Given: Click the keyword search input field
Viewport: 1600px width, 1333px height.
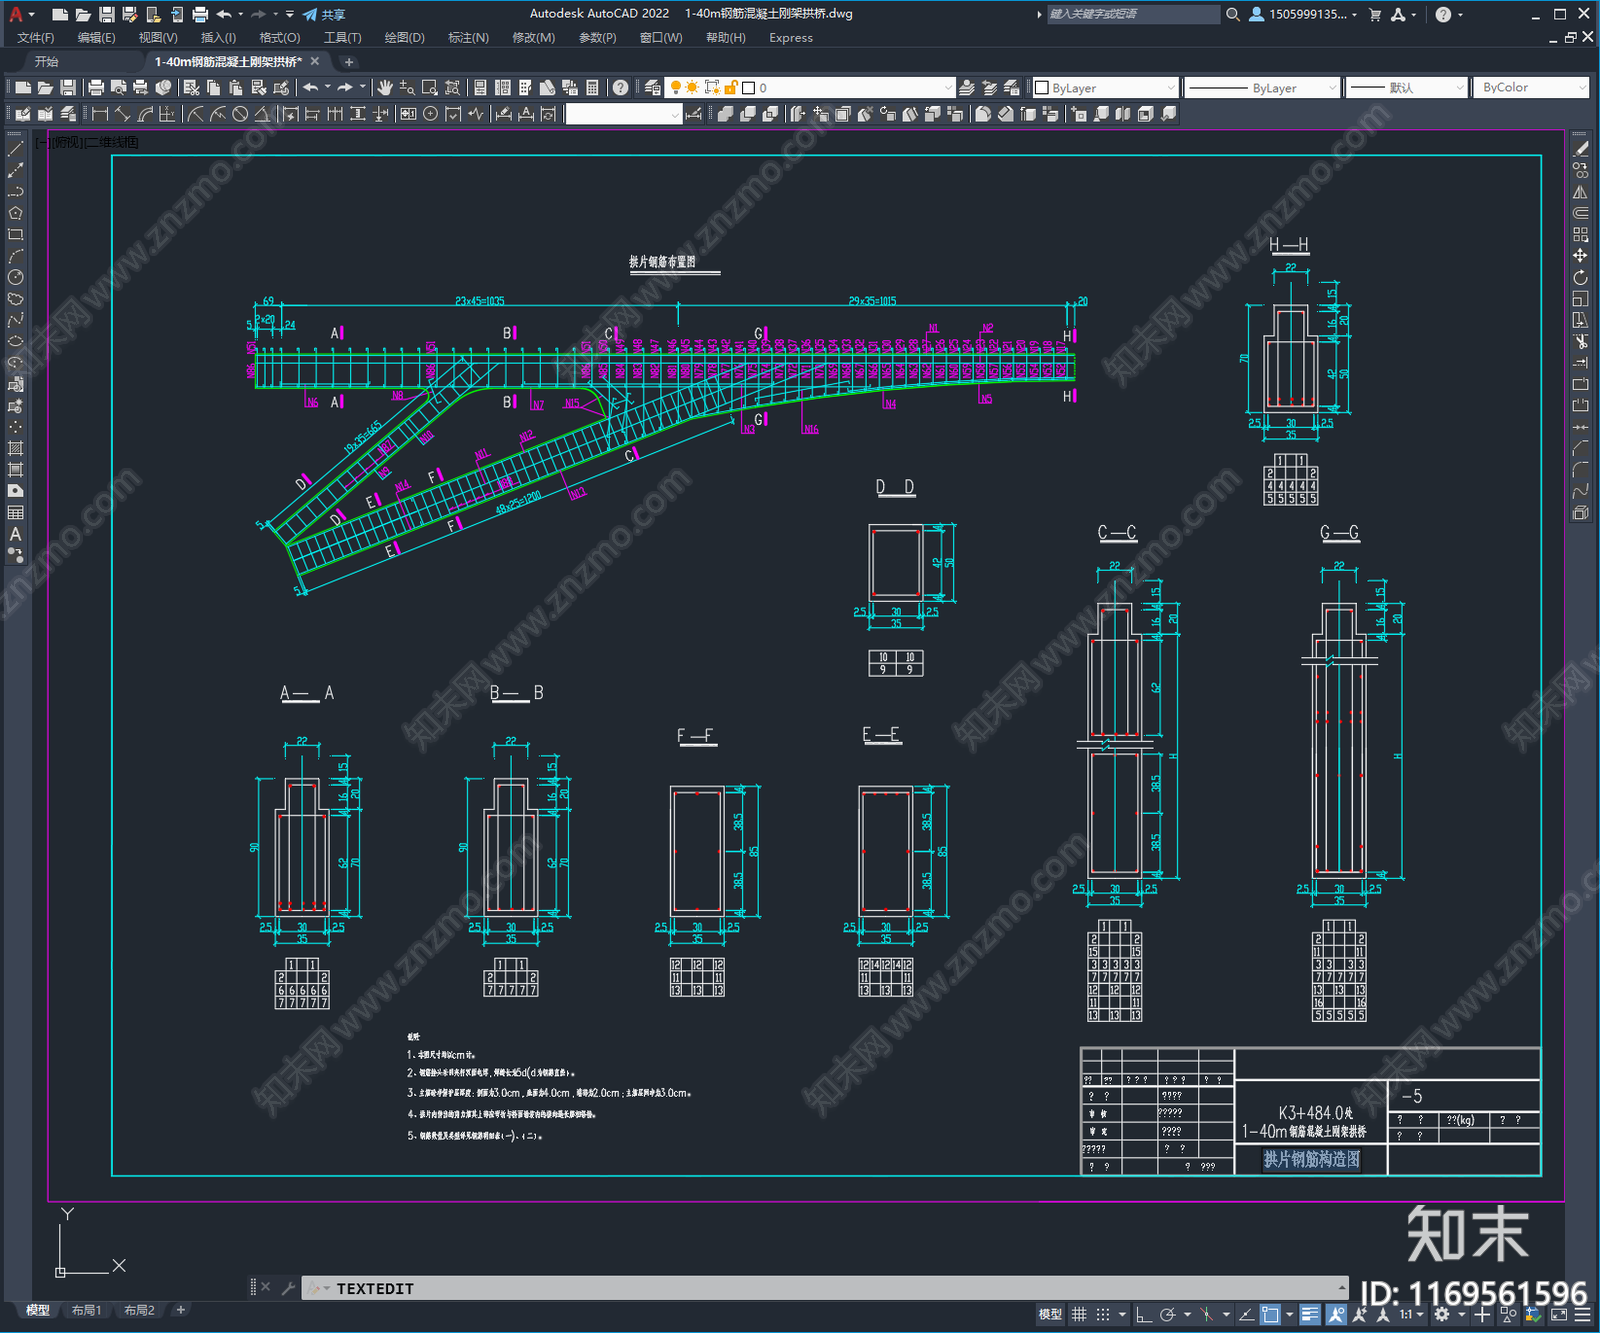Looking at the screenshot, I should tap(1132, 14).
